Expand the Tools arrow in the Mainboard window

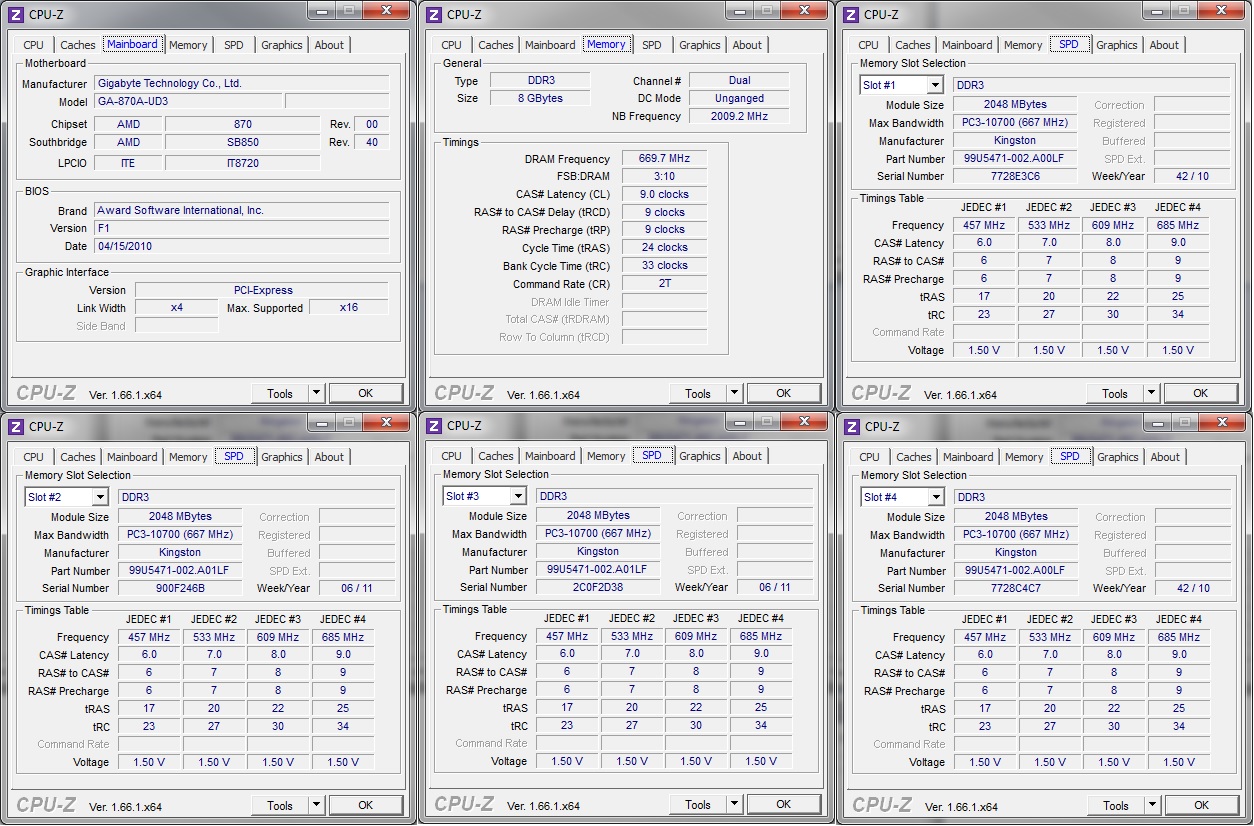[x=317, y=394]
